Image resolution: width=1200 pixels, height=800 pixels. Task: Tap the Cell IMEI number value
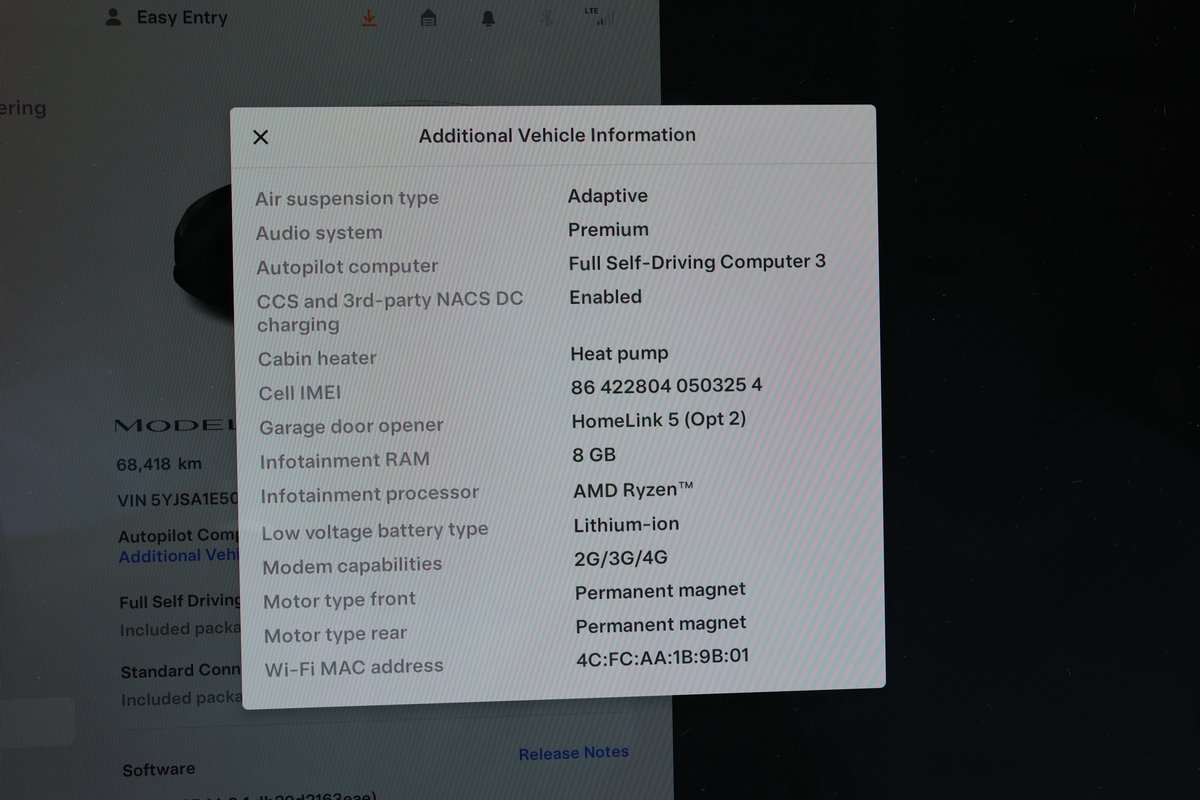coord(666,385)
